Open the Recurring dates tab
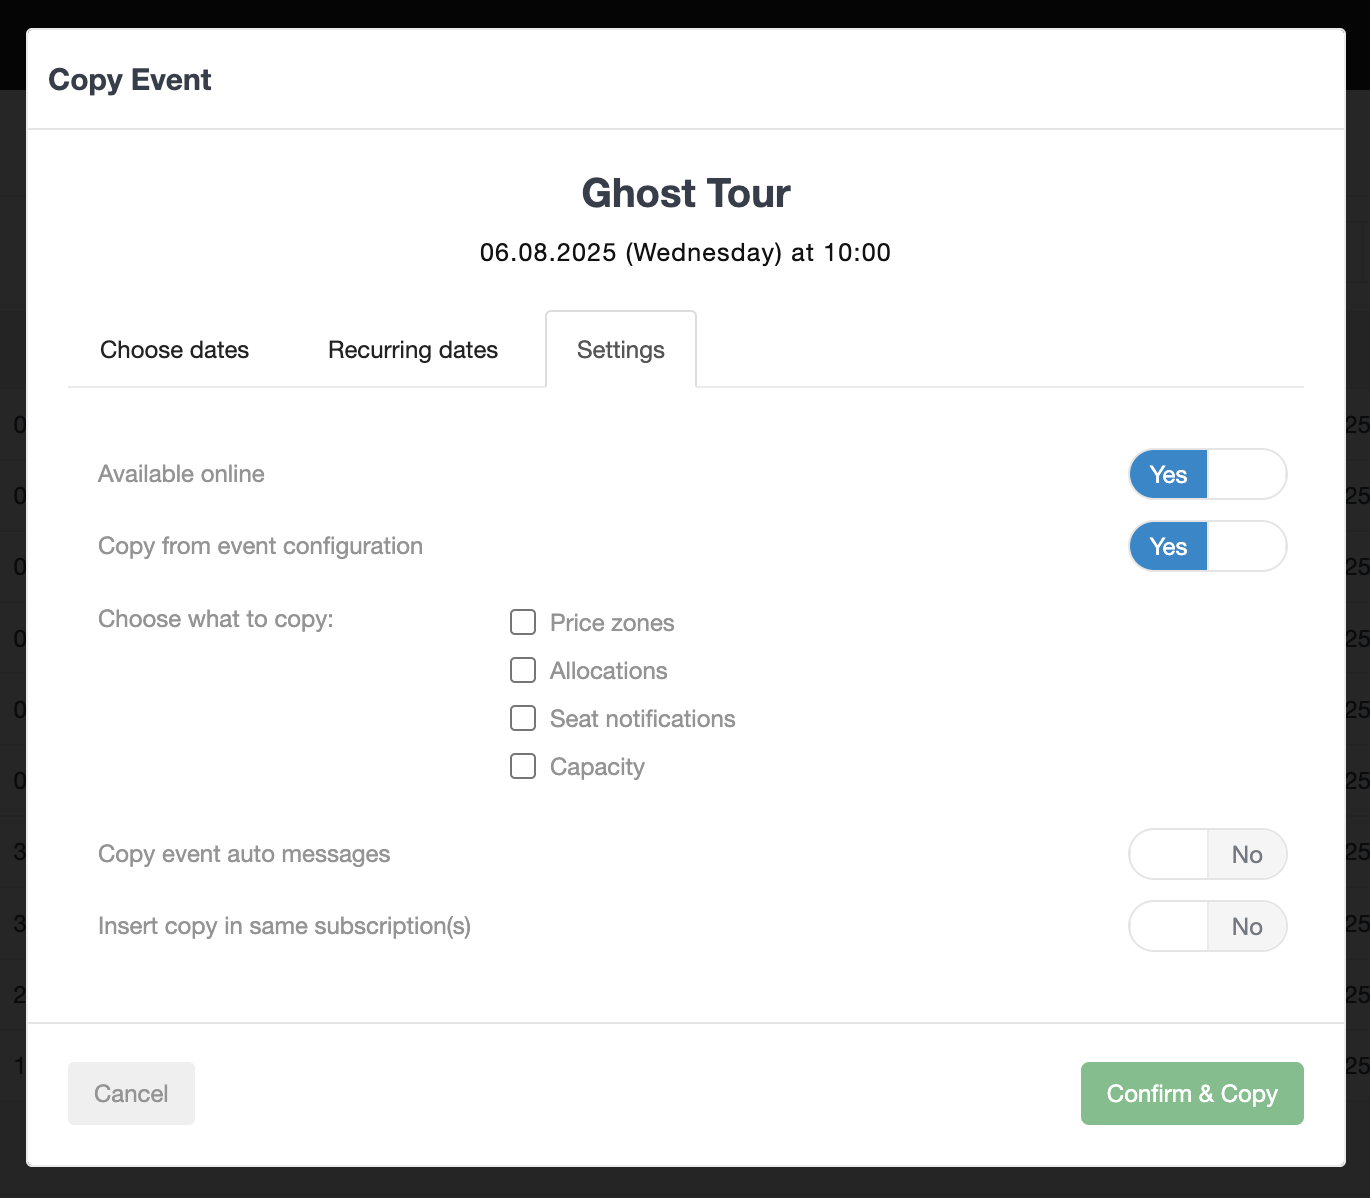This screenshot has width=1370, height=1198. [x=413, y=350]
